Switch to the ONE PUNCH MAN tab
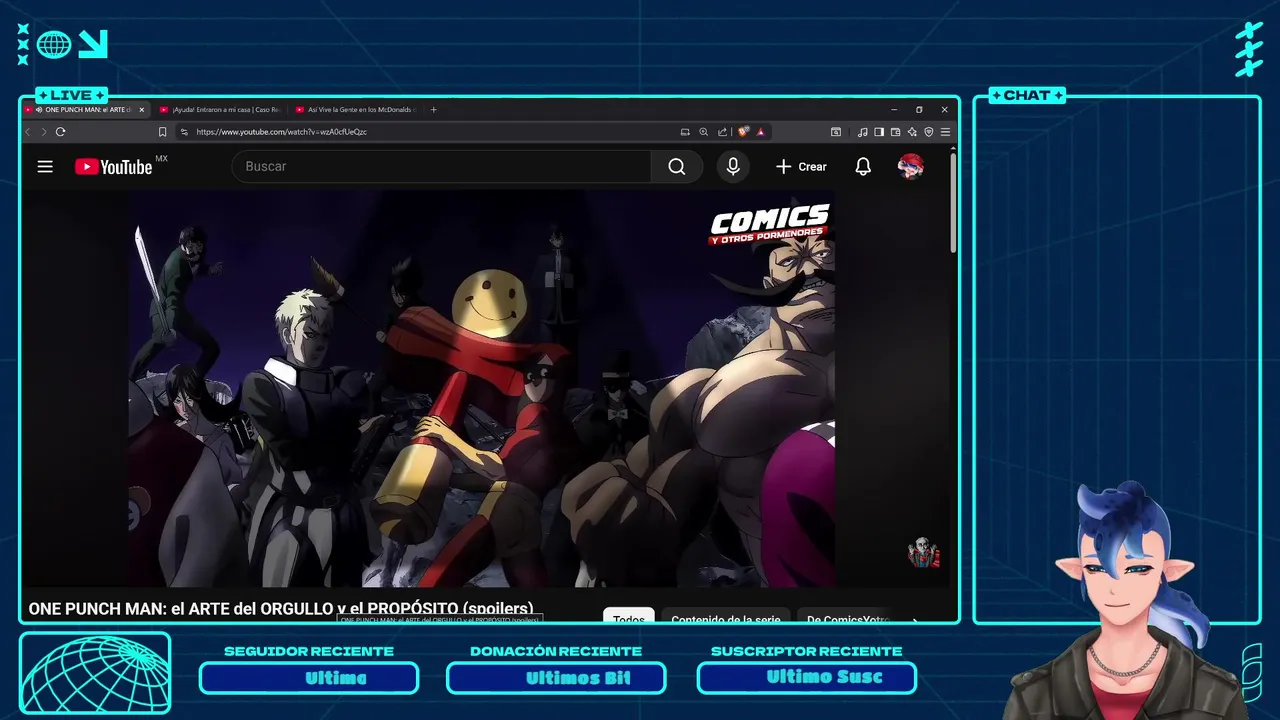Screen dimensions: 1280x720 click(85, 110)
